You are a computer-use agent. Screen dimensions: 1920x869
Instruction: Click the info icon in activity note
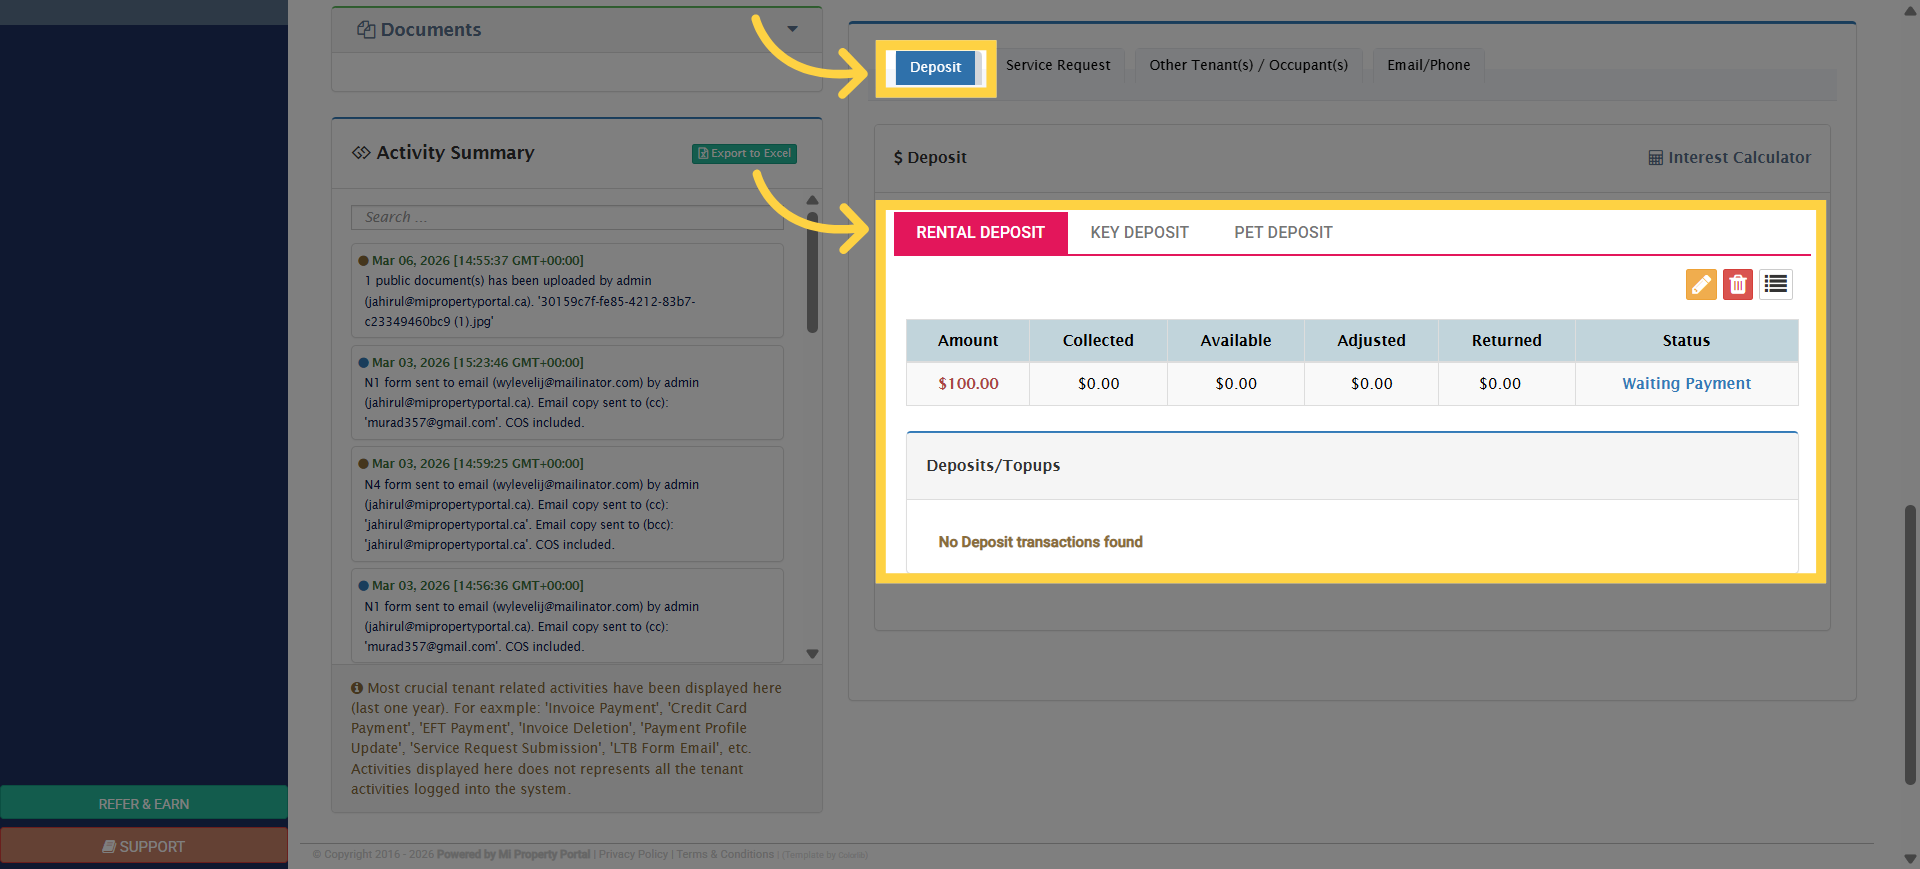pyautogui.click(x=357, y=688)
